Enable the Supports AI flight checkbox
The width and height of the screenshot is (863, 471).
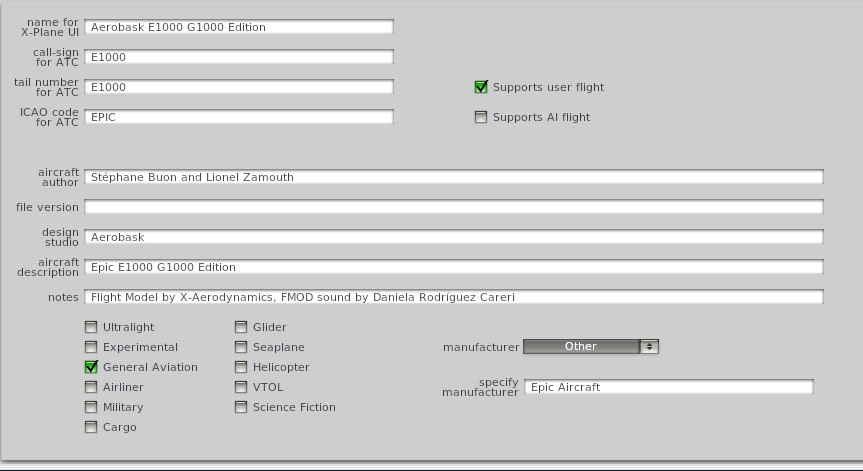[x=481, y=117]
